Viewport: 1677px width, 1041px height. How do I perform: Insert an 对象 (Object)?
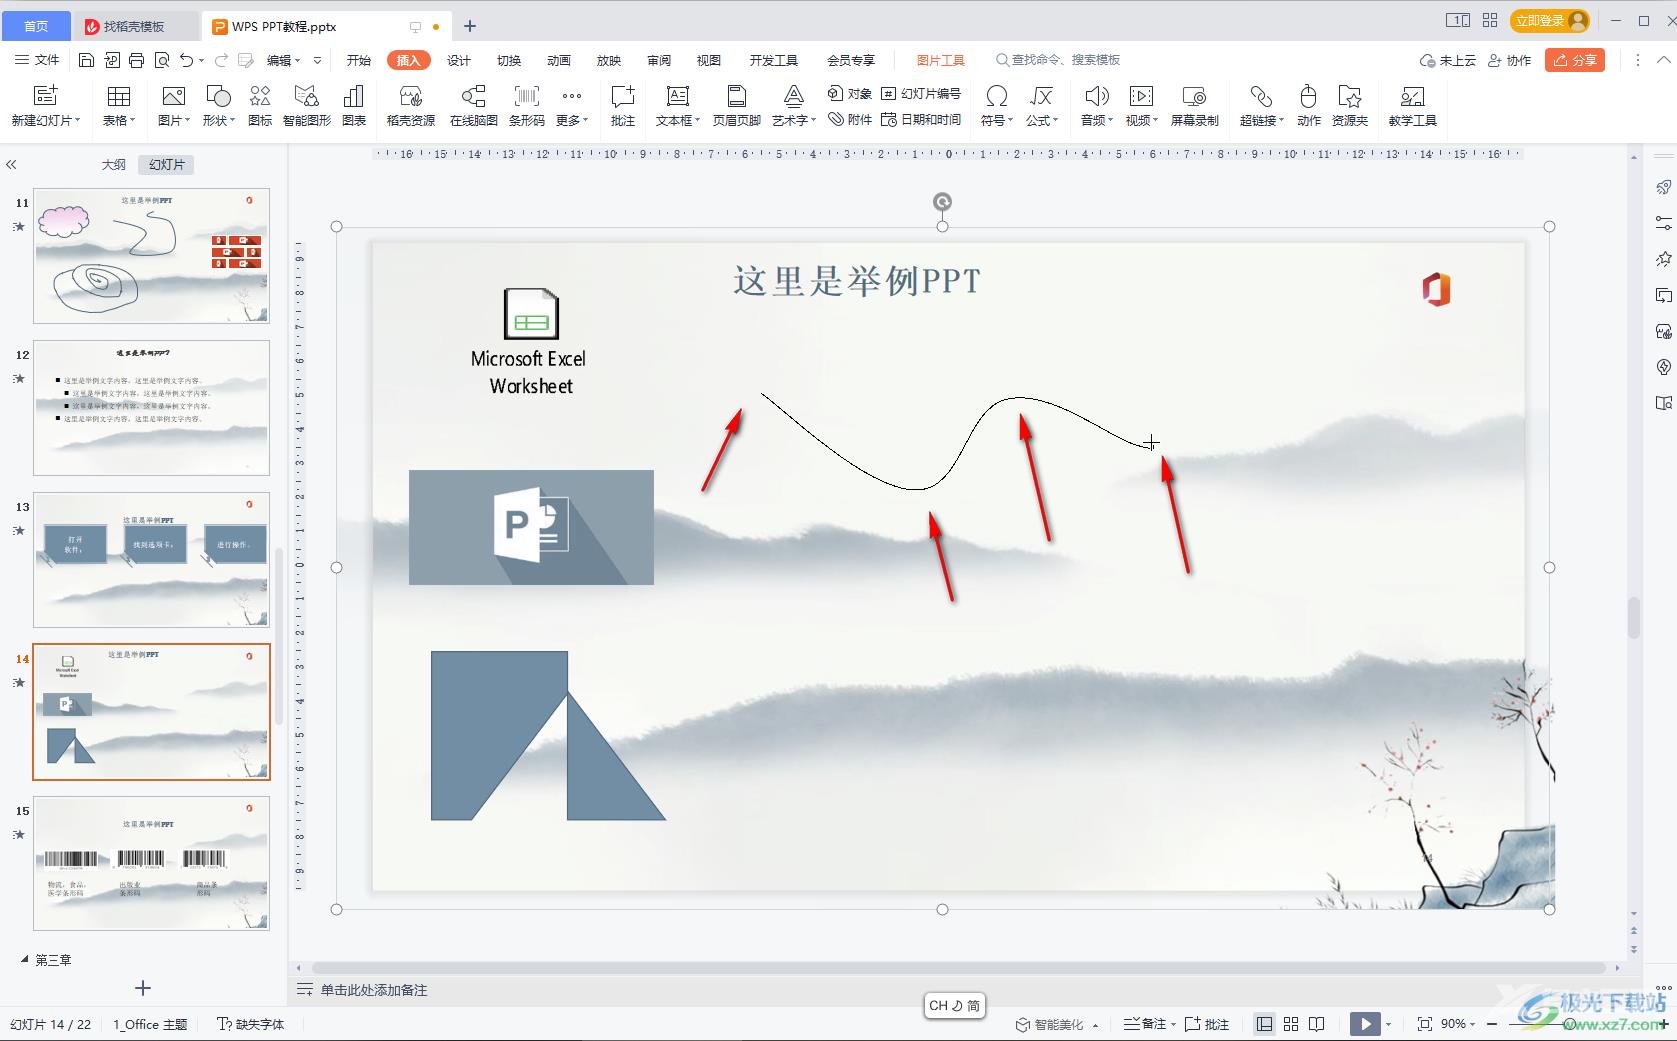[x=850, y=93]
